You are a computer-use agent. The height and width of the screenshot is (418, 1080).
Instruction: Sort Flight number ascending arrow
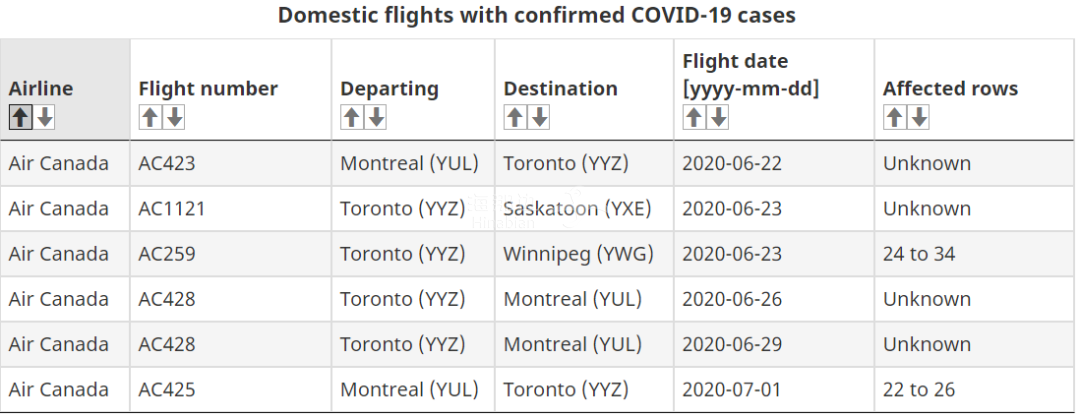coord(150,118)
